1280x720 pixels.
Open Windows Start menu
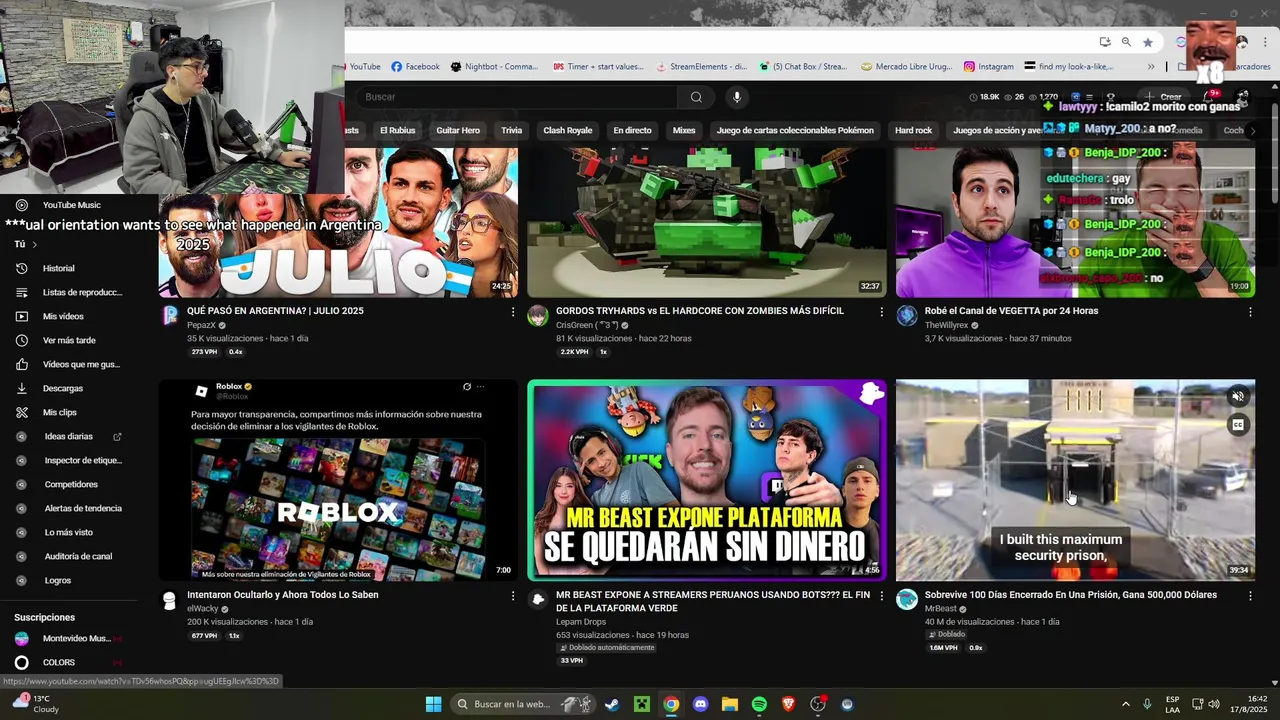coord(433,704)
